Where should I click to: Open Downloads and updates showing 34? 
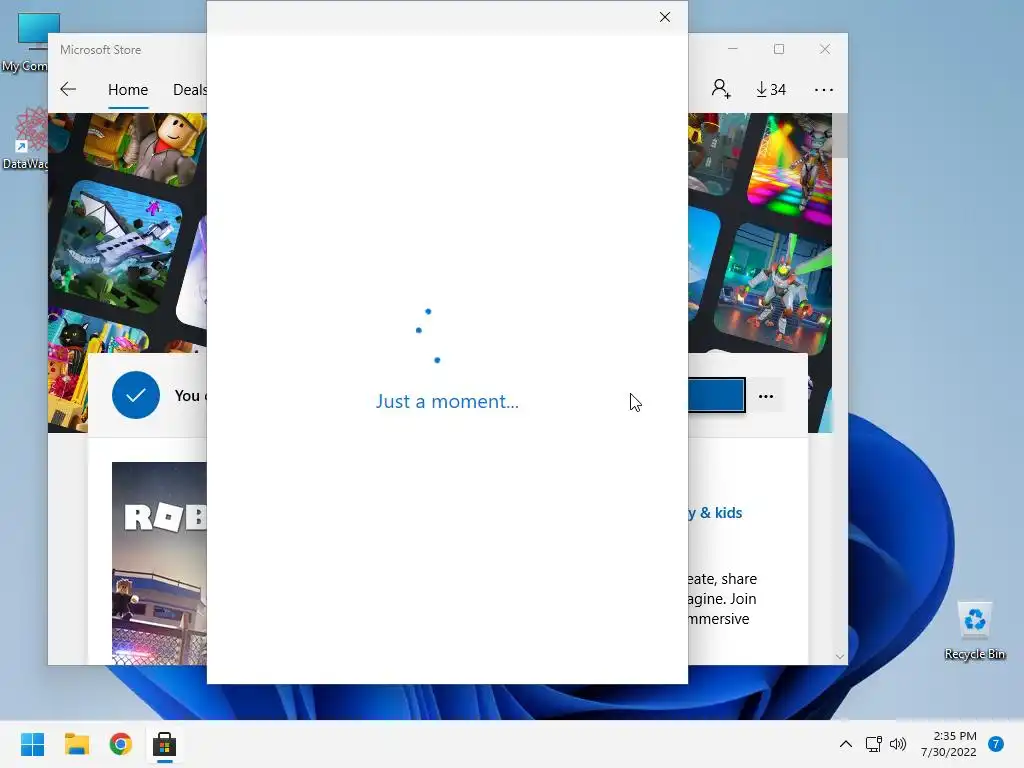point(771,89)
